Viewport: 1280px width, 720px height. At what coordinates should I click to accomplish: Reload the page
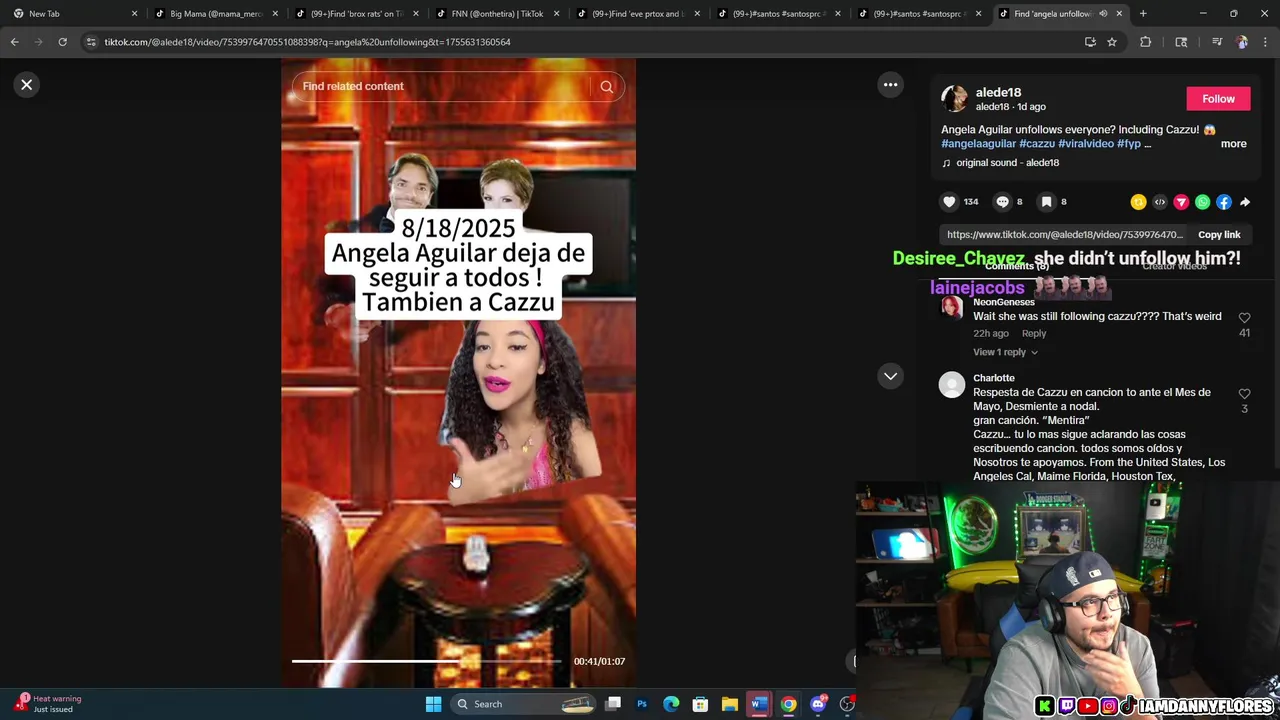click(x=62, y=42)
